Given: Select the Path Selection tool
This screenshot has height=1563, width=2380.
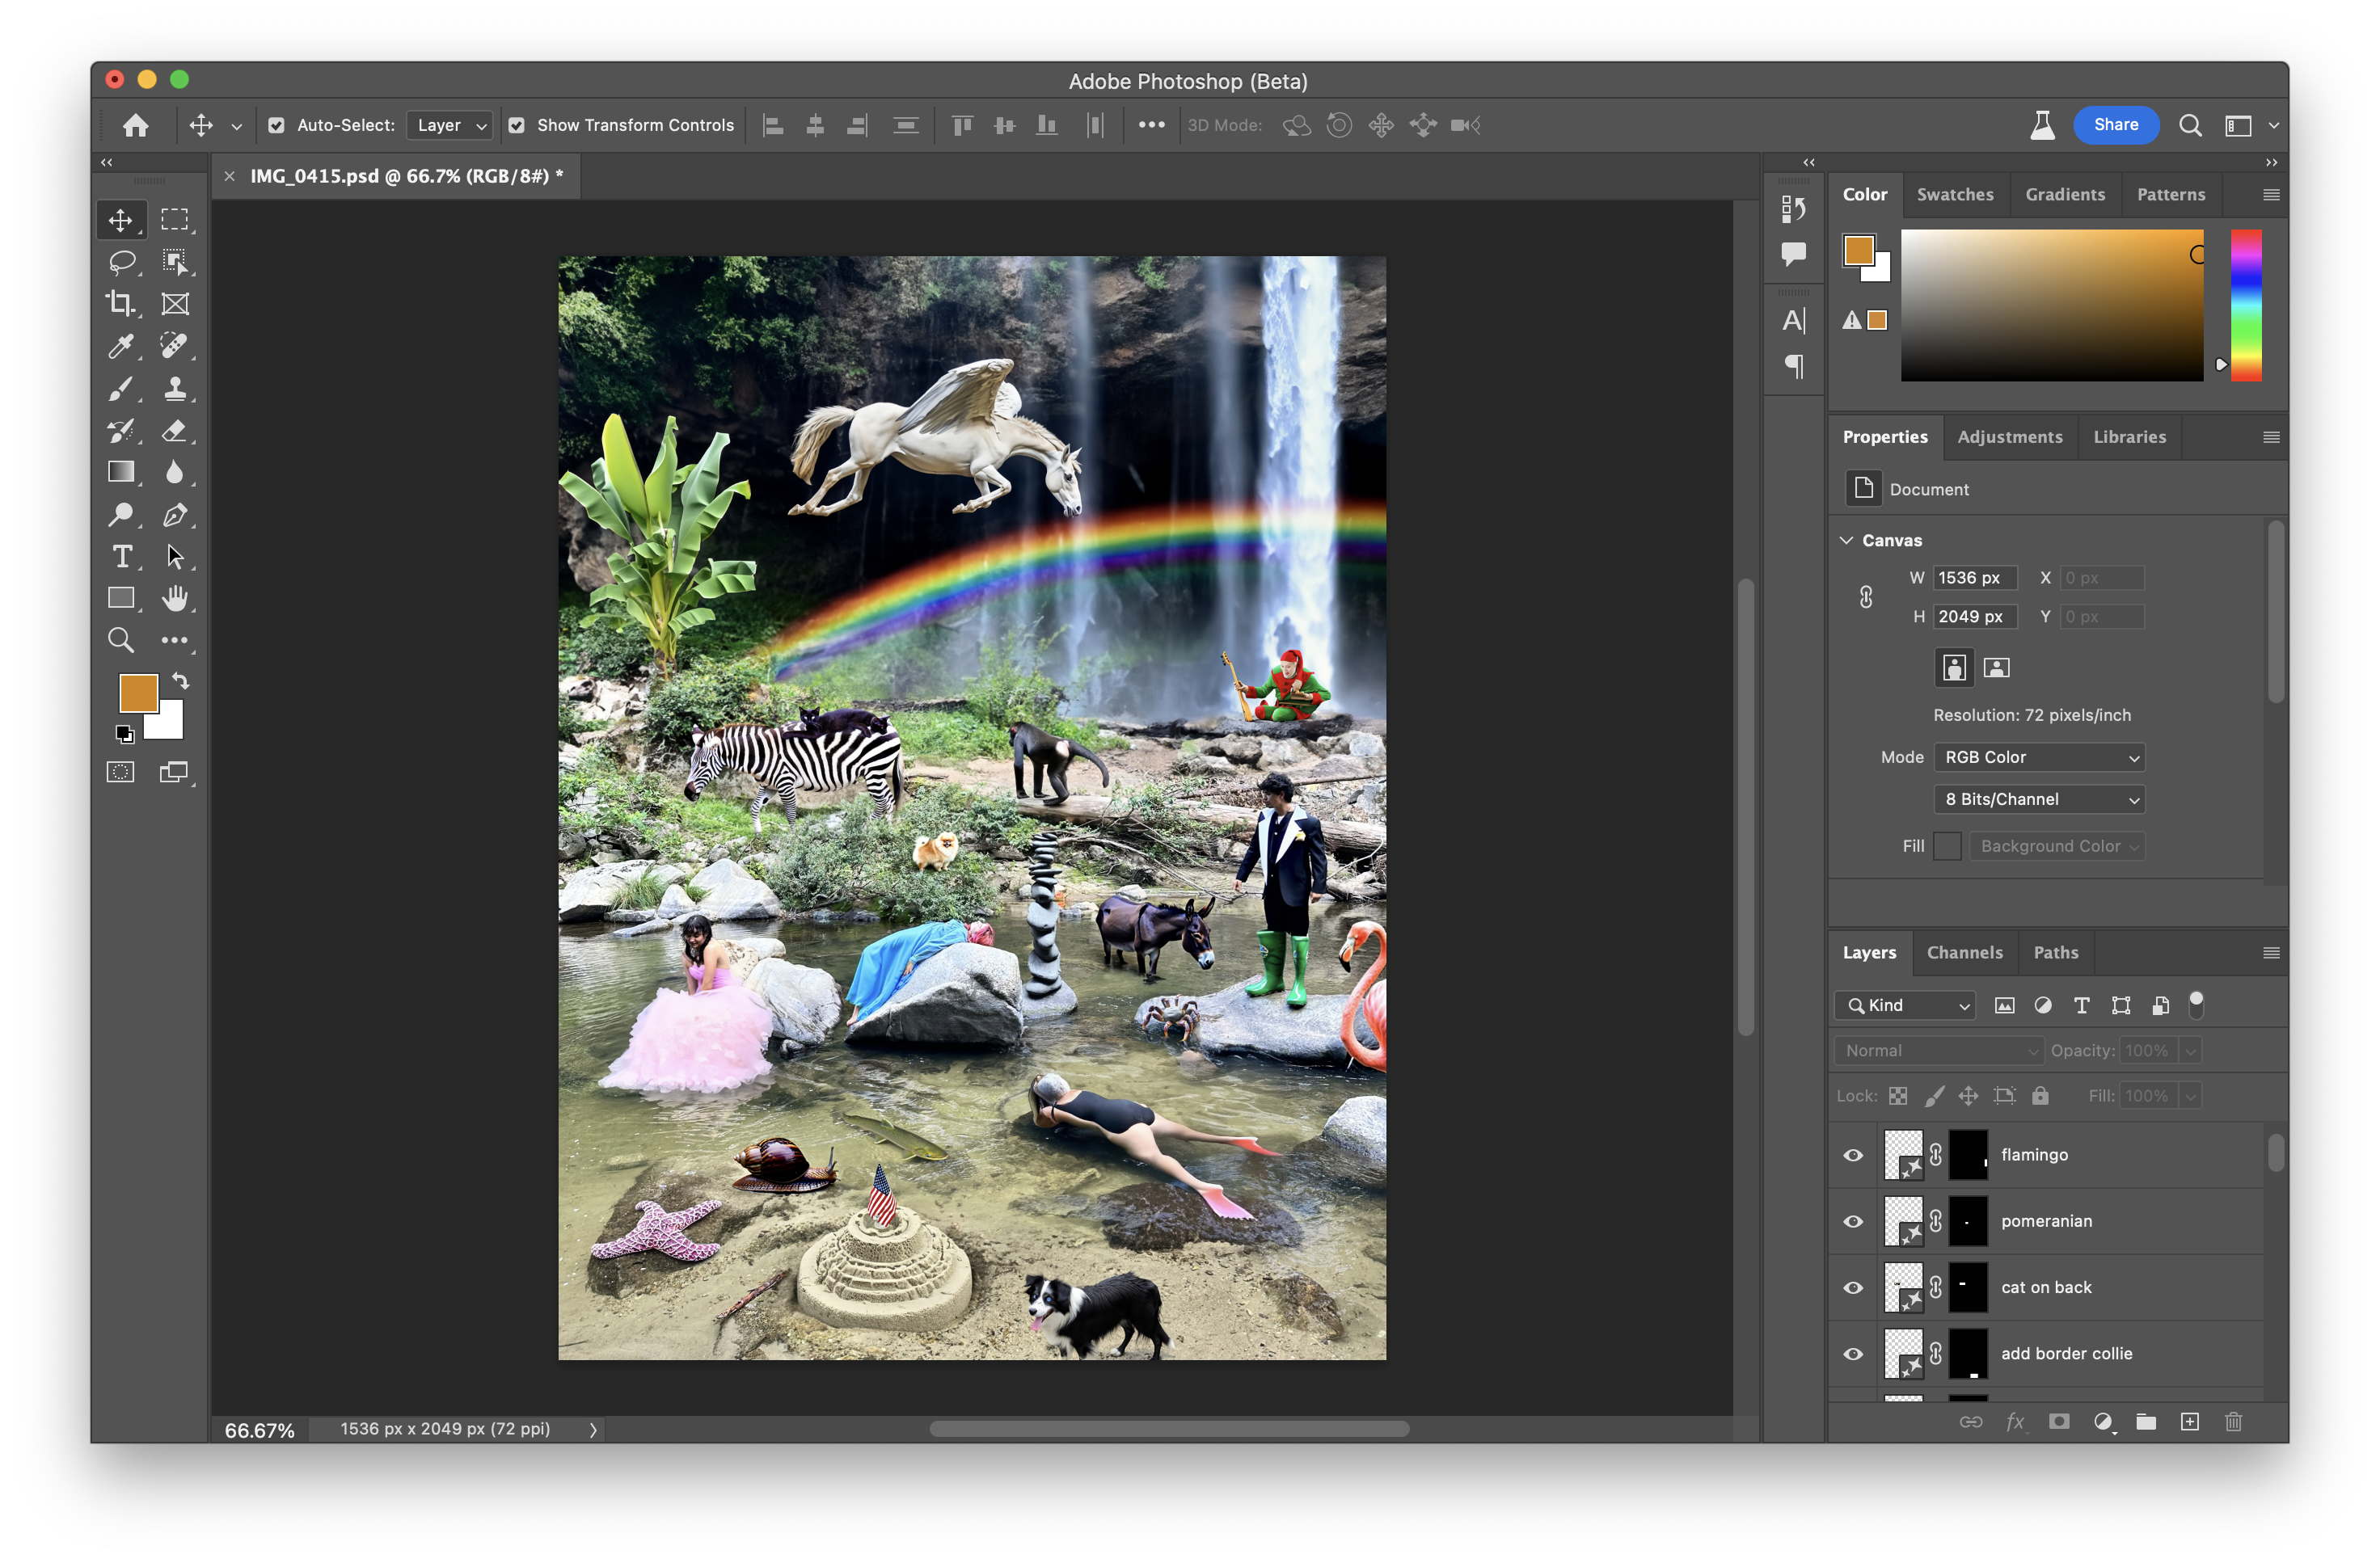Looking at the screenshot, I should tap(175, 556).
